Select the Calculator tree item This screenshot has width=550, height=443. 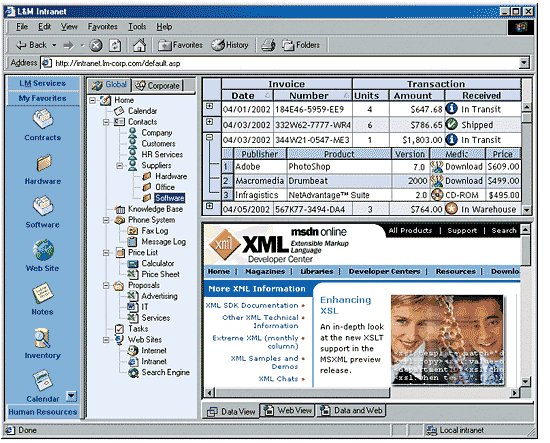[x=157, y=263]
